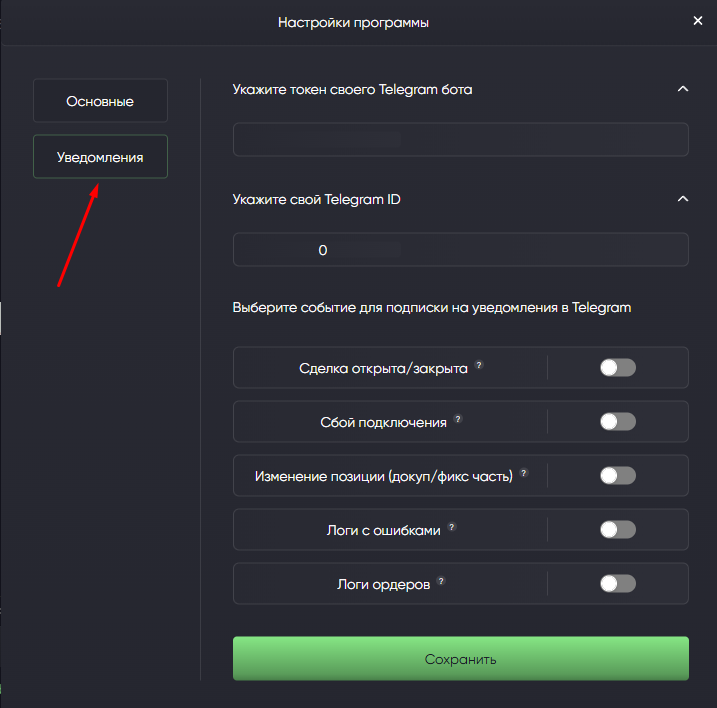
Task: Click the Логи ордеров event label
Action: pyautogui.click(x=384, y=584)
